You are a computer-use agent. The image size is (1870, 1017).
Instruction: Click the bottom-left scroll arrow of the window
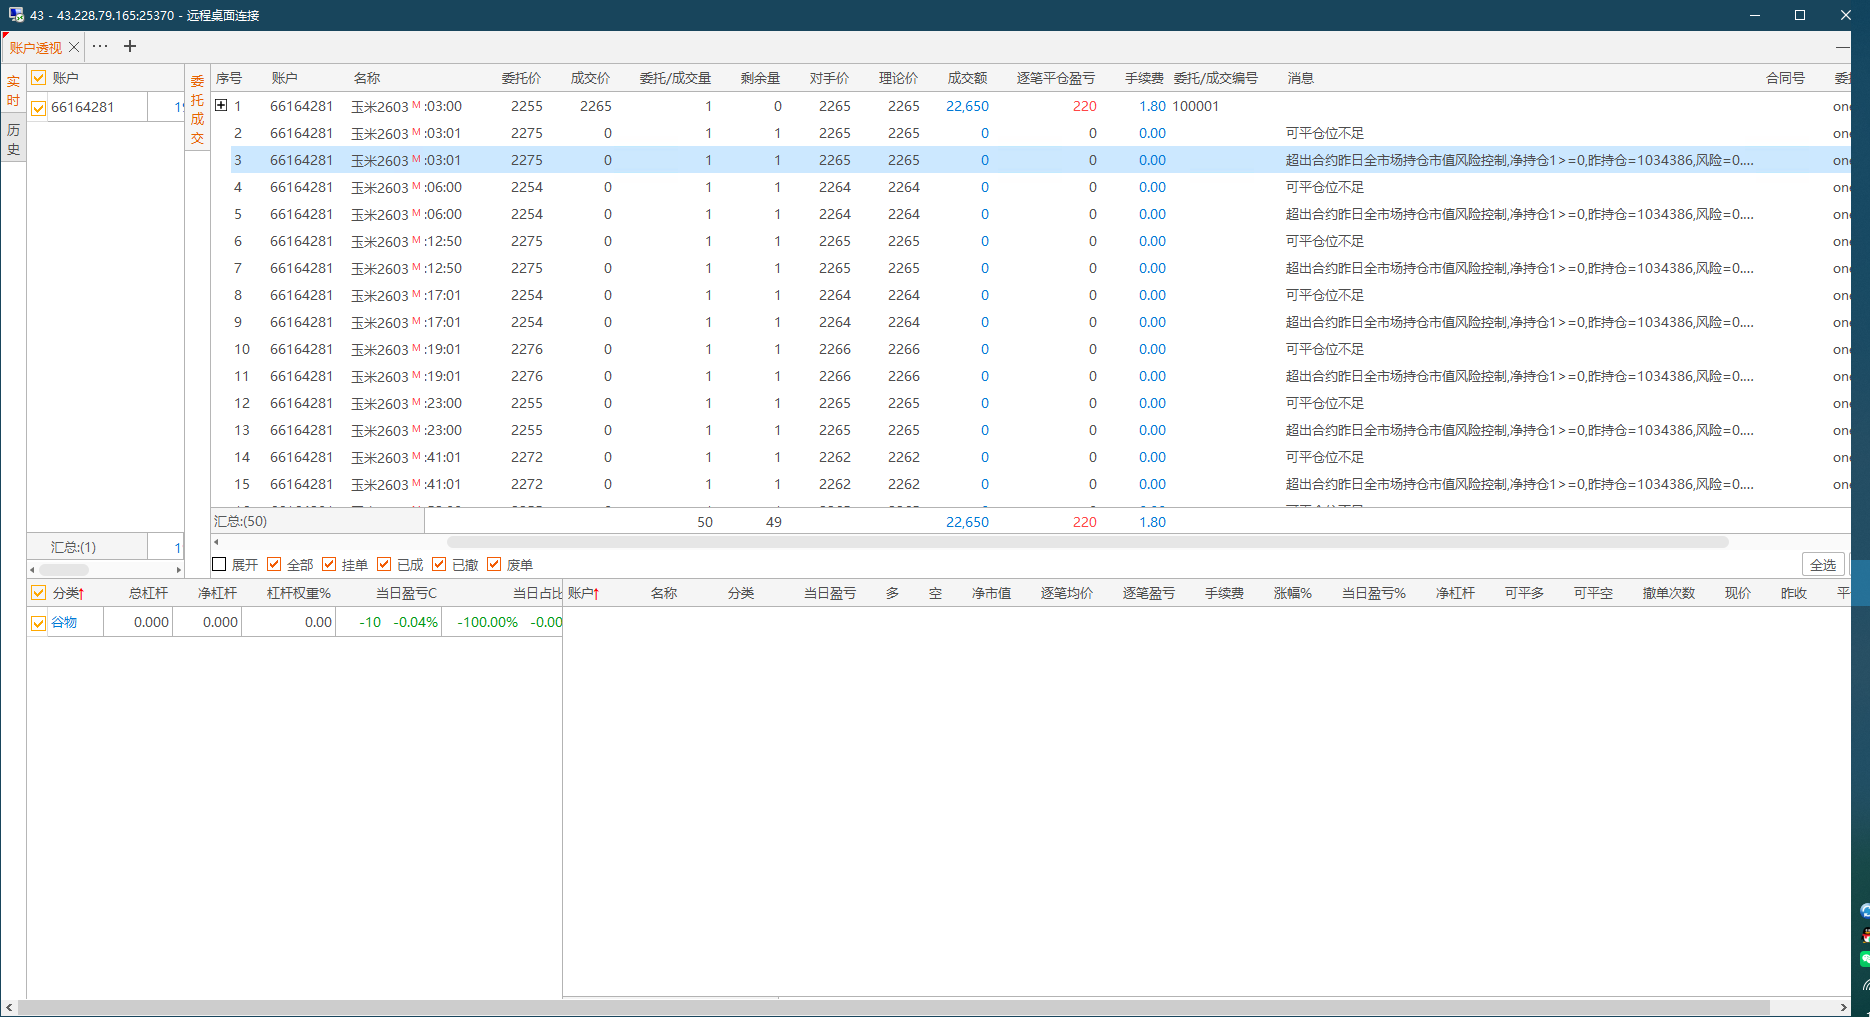(9, 1007)
